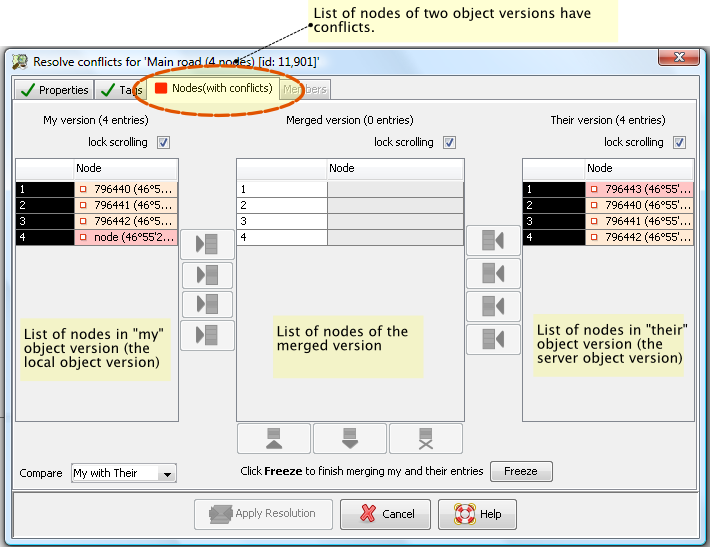710x547 pixels.
Task: Click the topmost copy-from-their-version arrow button
Action: (x=493, y=241)
